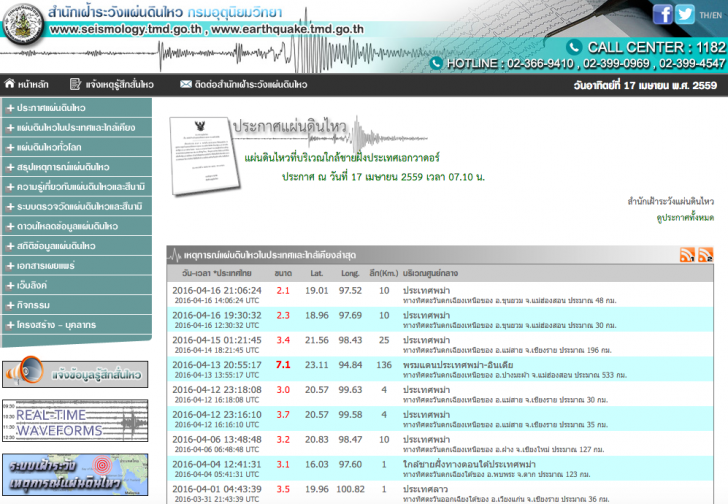Open กิจกรรม sidebar item
This screenshot has height=504, width=728.
77,305
